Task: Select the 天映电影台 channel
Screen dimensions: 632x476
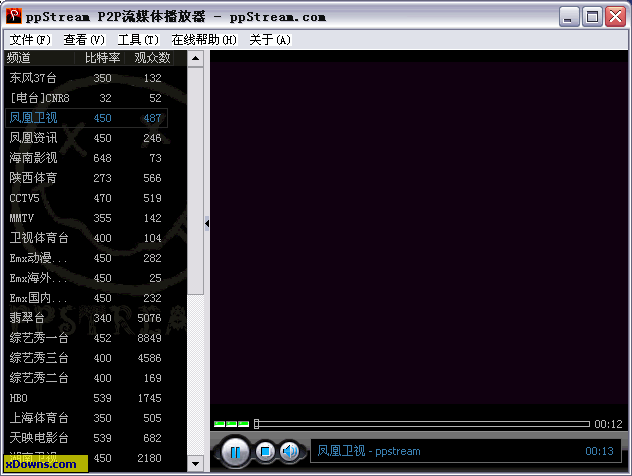Action: click(x=86, y=438)
